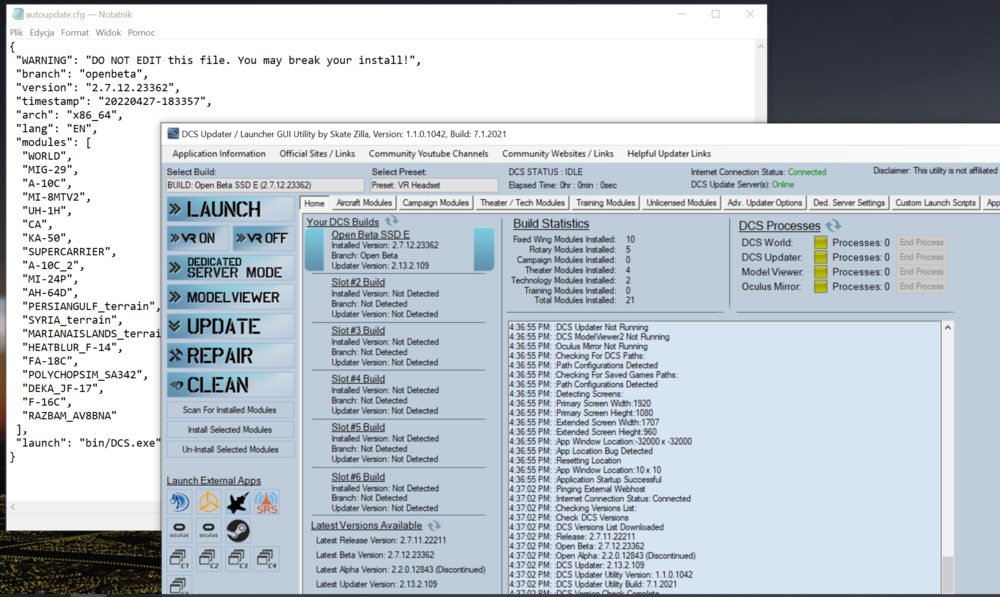Open the Custom Launch Scripts tab
1000x597 pixels.
tap(935, 203)
